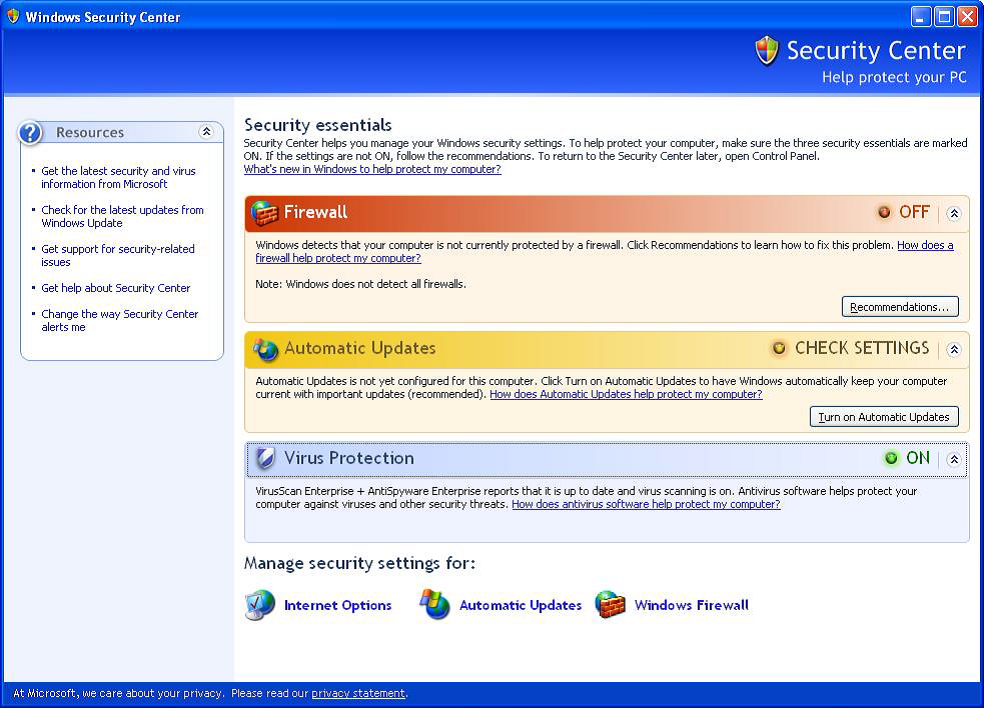The width and height of the screenshot is (984, 708).
Task: Open How does antivirus software help link
Action: [x=646, y=504]
